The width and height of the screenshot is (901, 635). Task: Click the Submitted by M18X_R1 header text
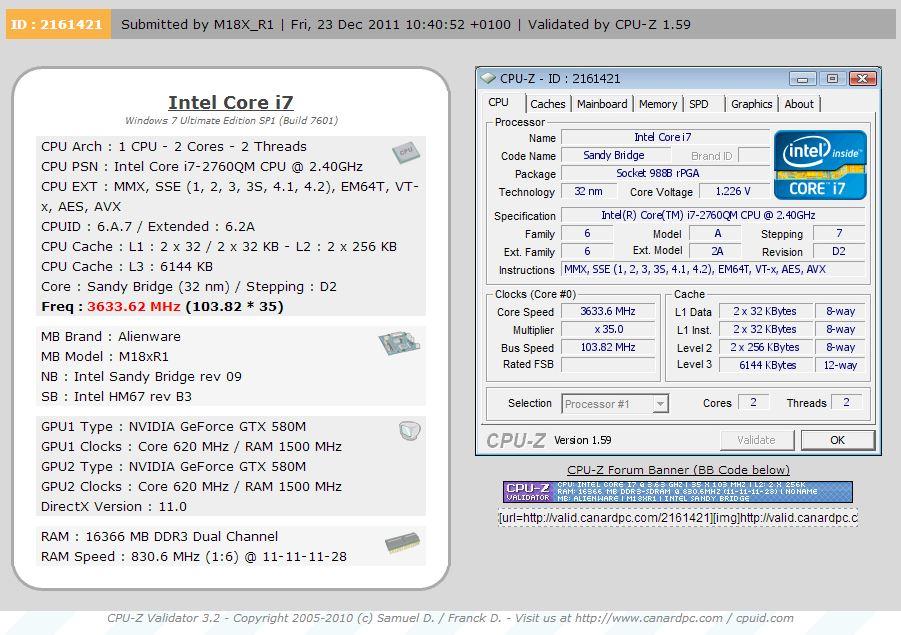pyautogui.click(x=197, y=25)
